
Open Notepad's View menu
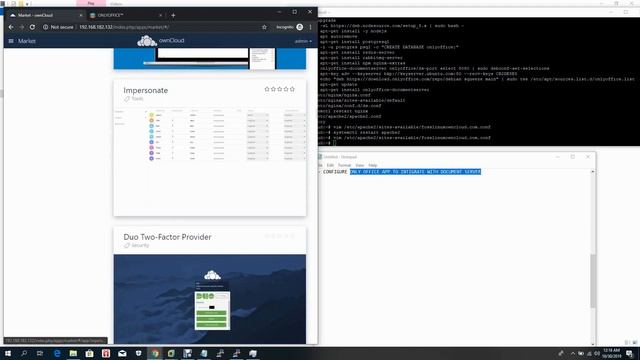tap(359, 165)
